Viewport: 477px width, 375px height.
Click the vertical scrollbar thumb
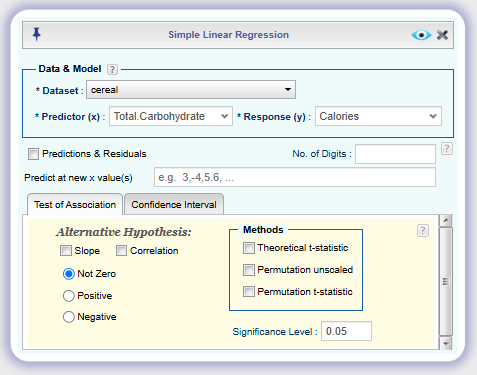446,282
